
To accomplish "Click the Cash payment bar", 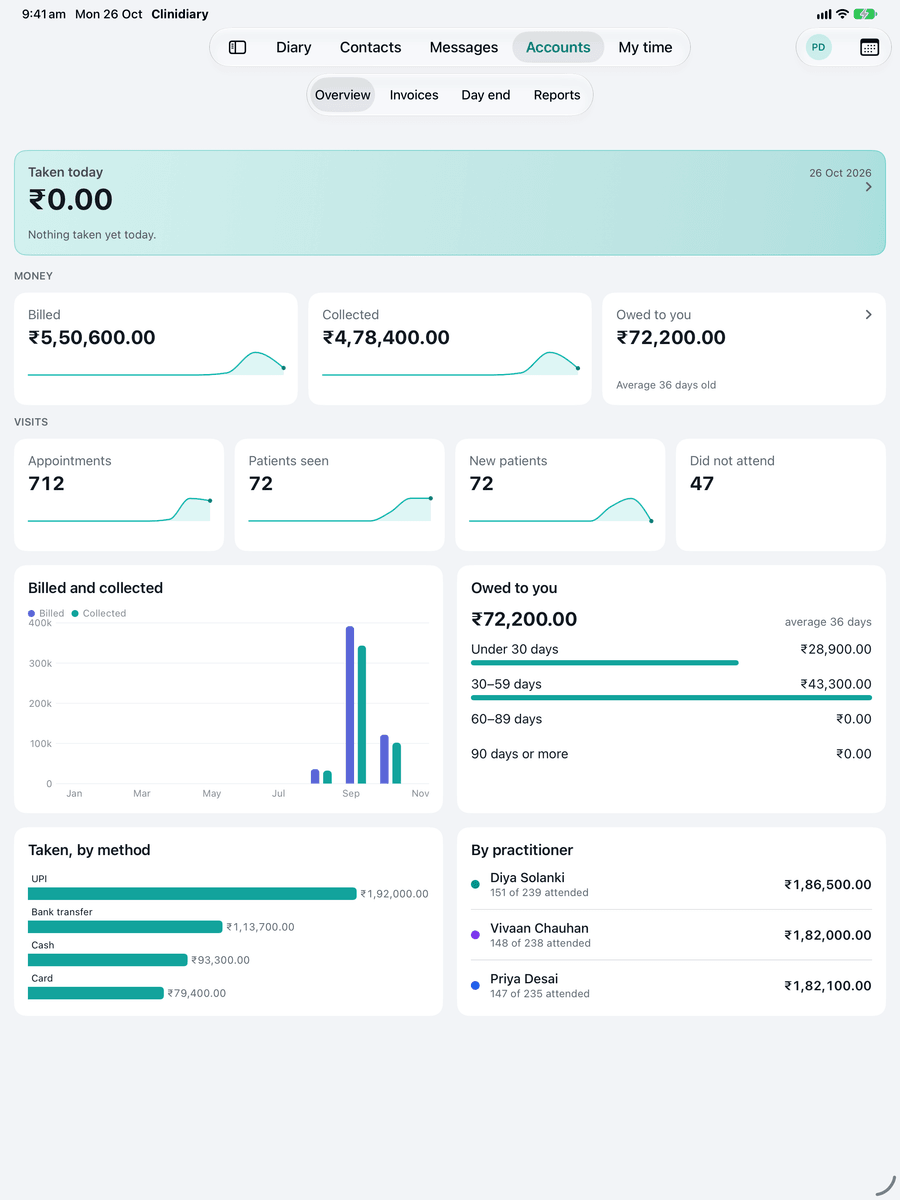I will coord(108,960).
